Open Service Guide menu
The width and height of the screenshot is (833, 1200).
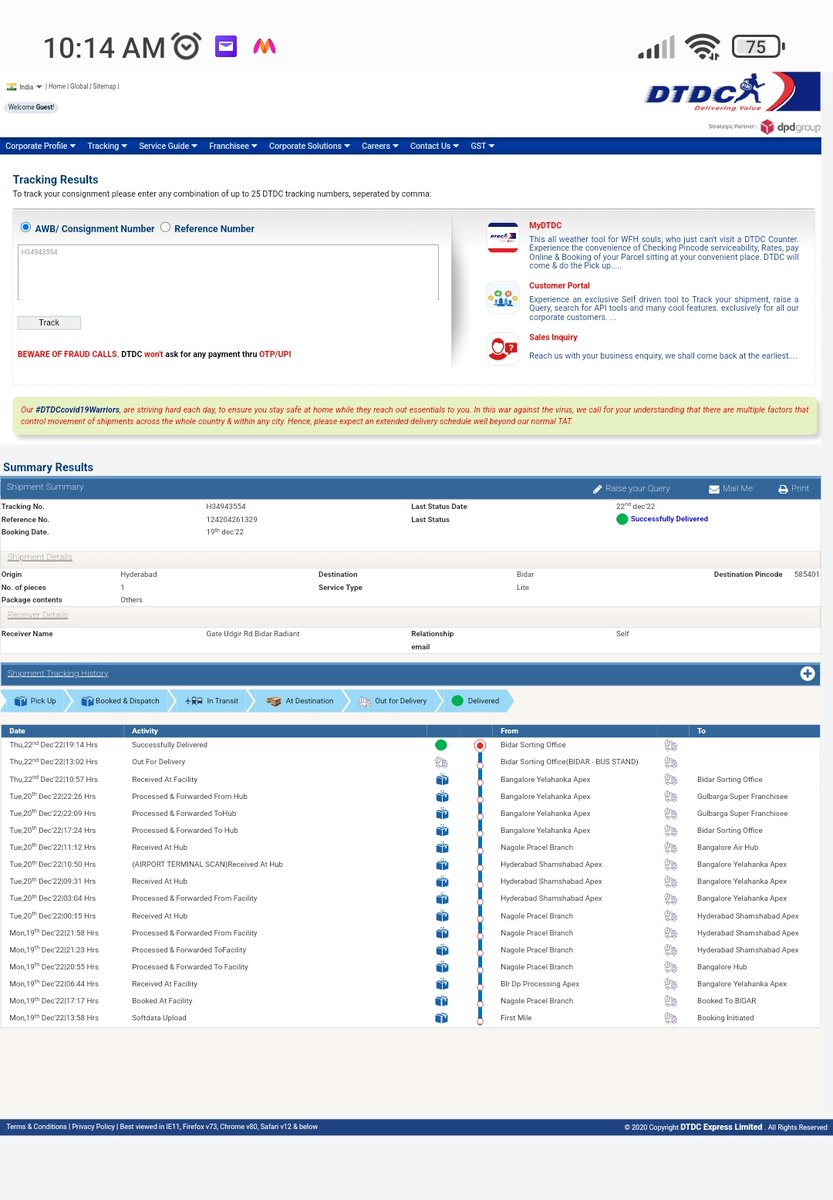[168, 146]
